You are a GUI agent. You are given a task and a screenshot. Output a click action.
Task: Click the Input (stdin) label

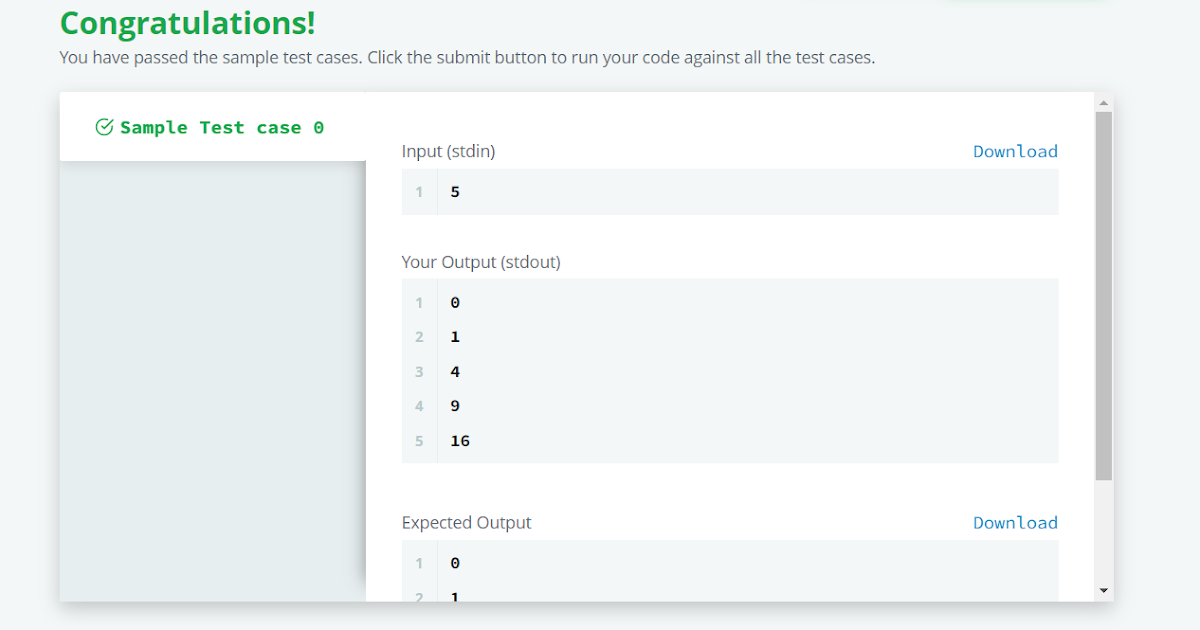pyautogui.click(x=448, y=151)
